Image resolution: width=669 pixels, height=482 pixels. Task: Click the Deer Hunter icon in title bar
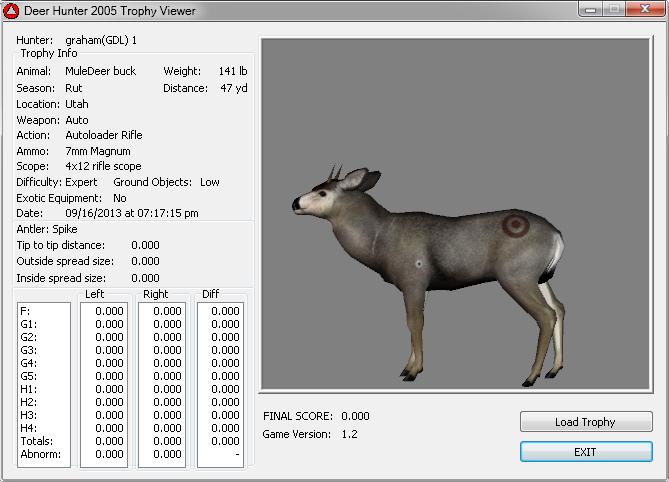point(11,11)
